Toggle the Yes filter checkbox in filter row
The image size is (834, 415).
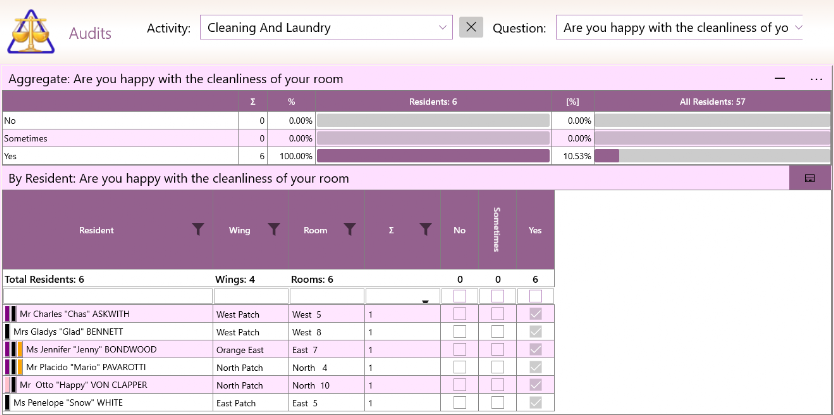click(x=536, y=296)
